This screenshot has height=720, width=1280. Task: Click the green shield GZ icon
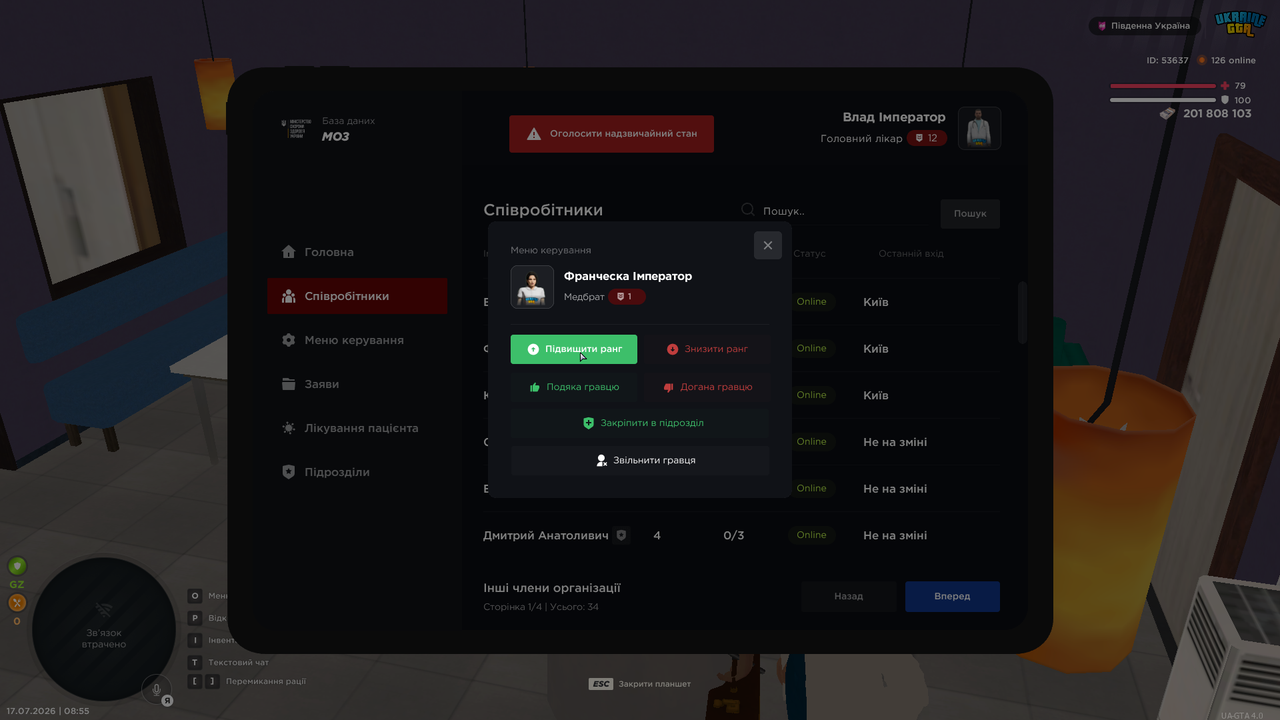(x=17, y=566)
